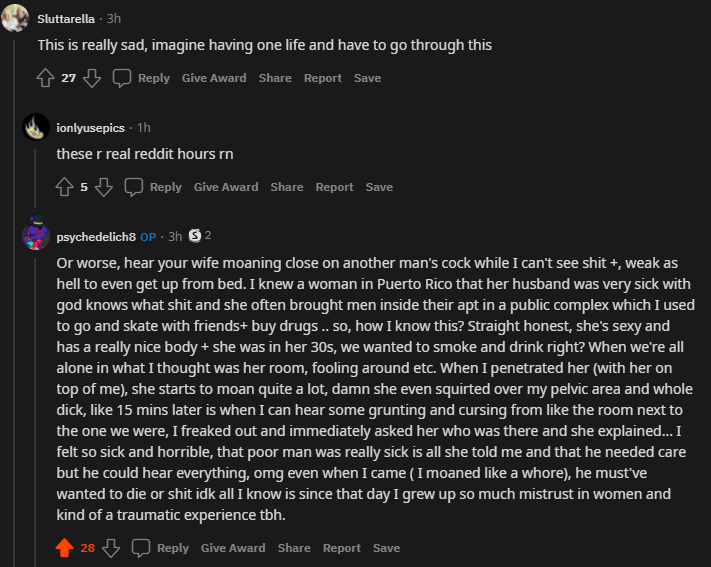711x567 pixels.
Task: Save Sluttarella's comment
Action: tap(367, 78)
